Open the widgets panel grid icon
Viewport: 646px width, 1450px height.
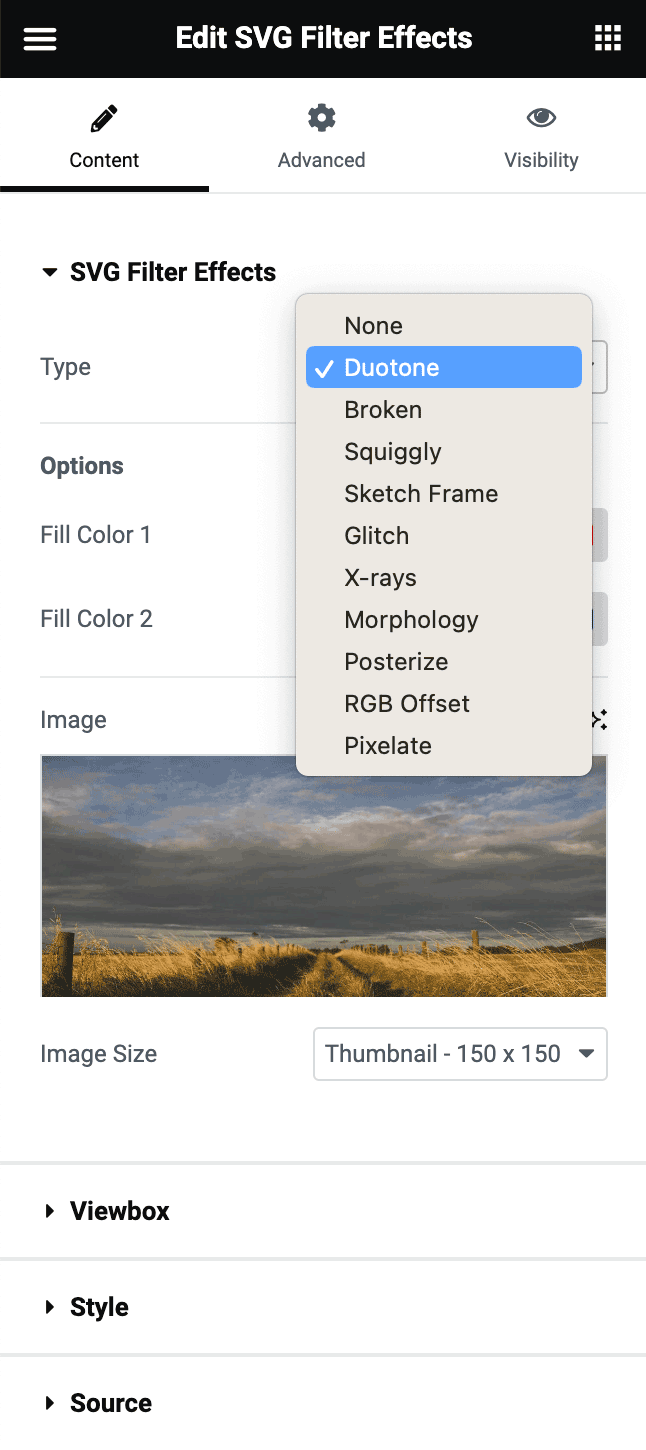(x=607, y=38)
